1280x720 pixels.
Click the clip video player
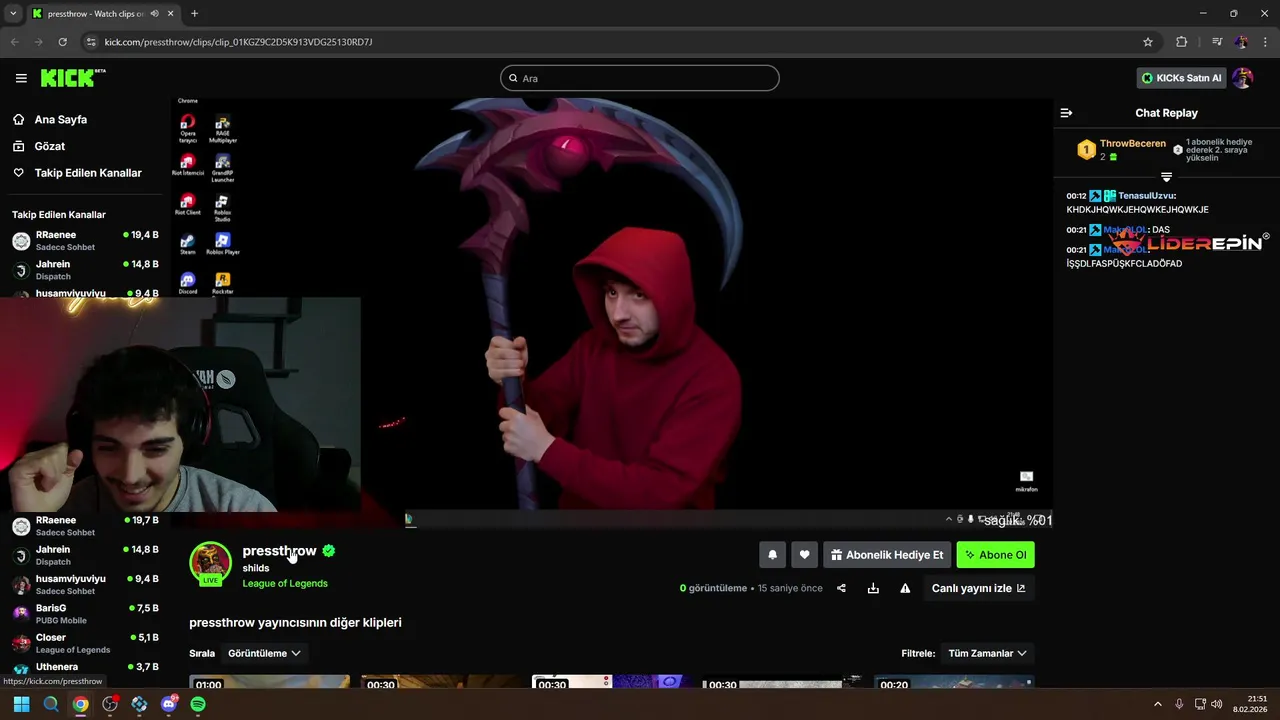(611, 313)
